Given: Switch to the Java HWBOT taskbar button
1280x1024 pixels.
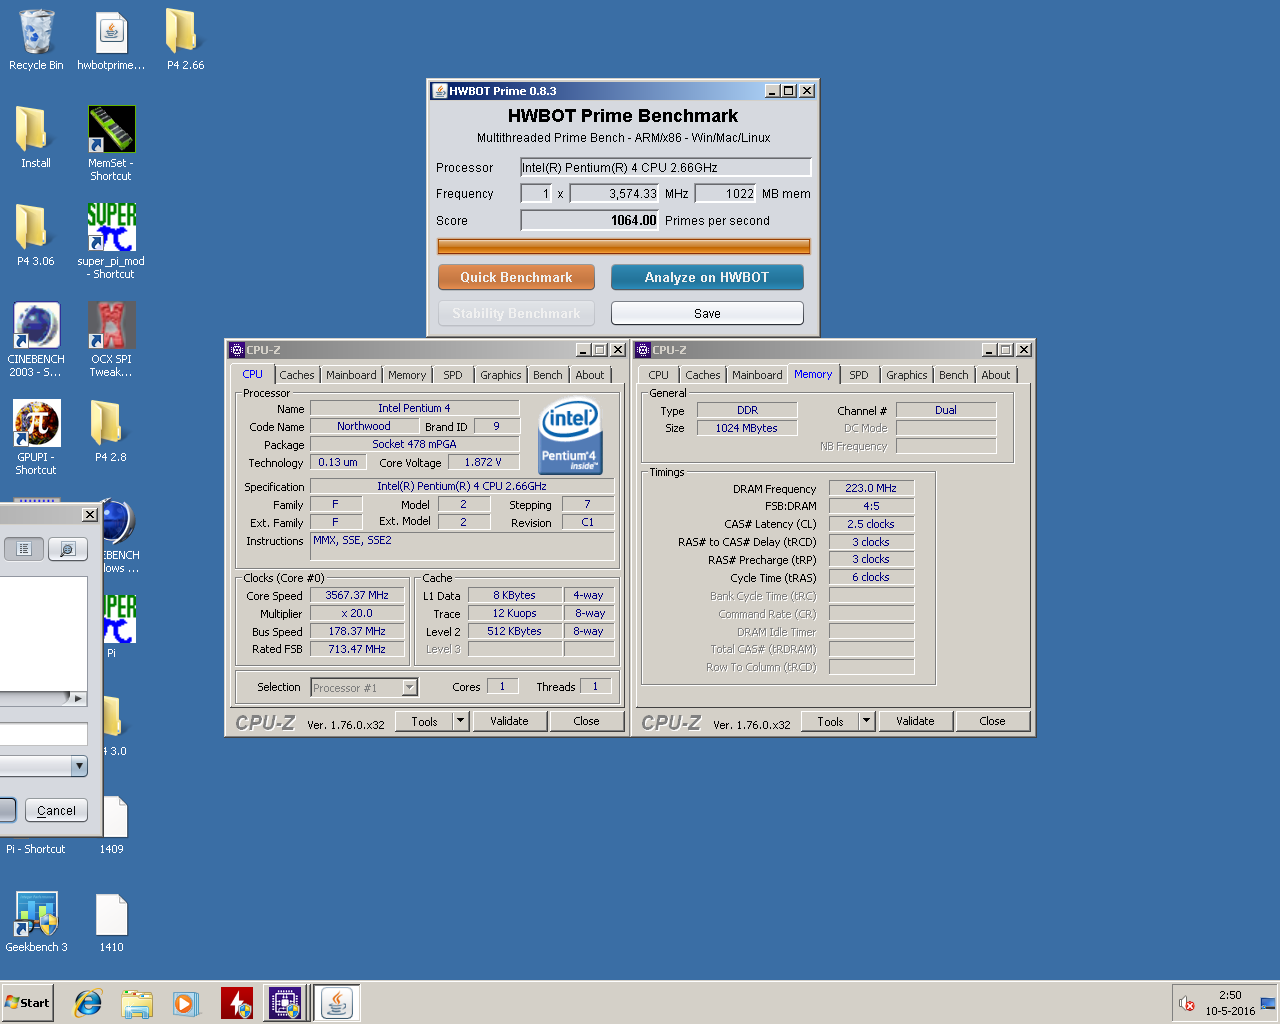Looking at the screenshot, I should click(x=337, y=1003).
